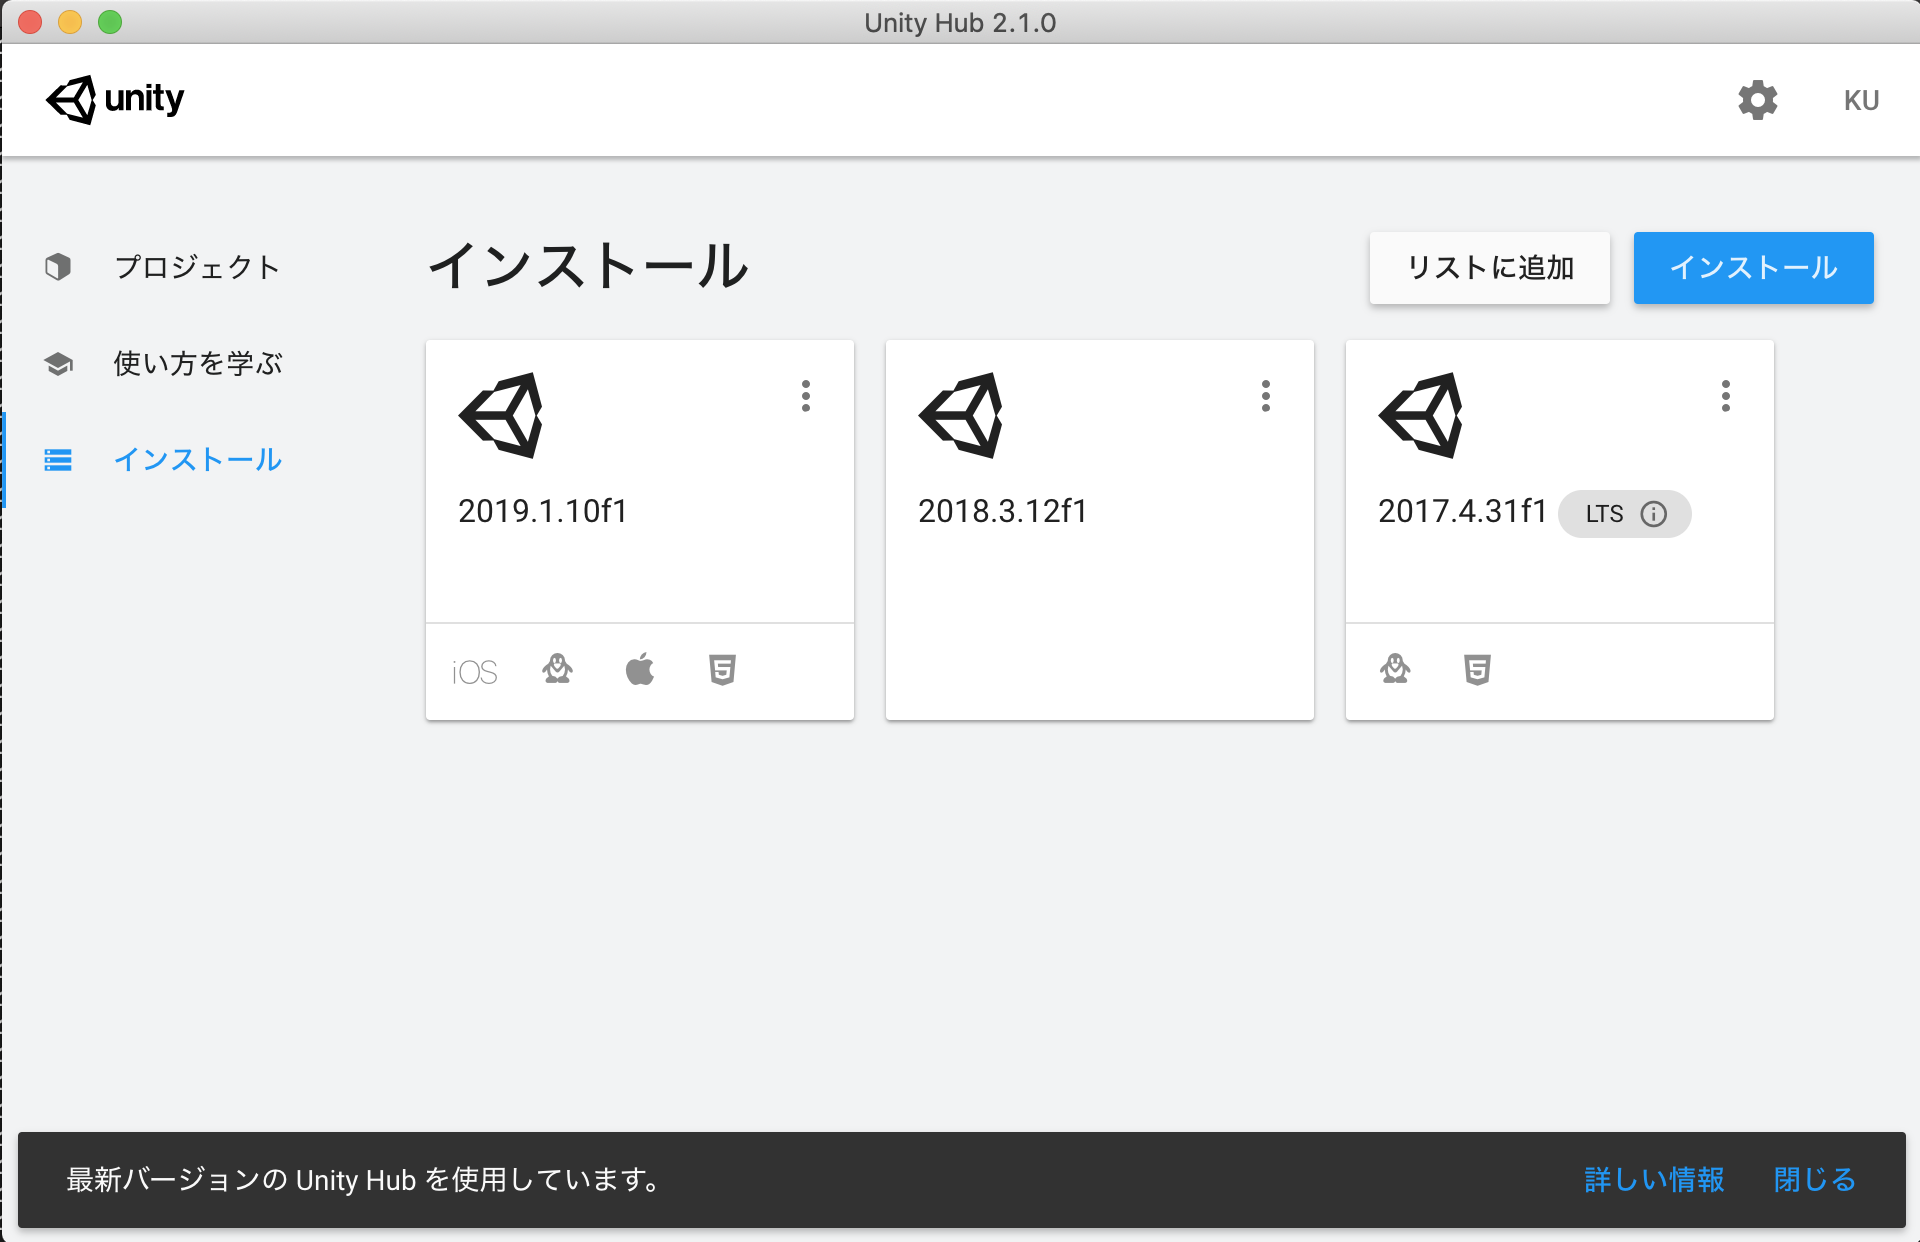Click Unity icon on 2018.3.12f1 card
Viewport: 1920px width, 1242px height.
(961, 415)
